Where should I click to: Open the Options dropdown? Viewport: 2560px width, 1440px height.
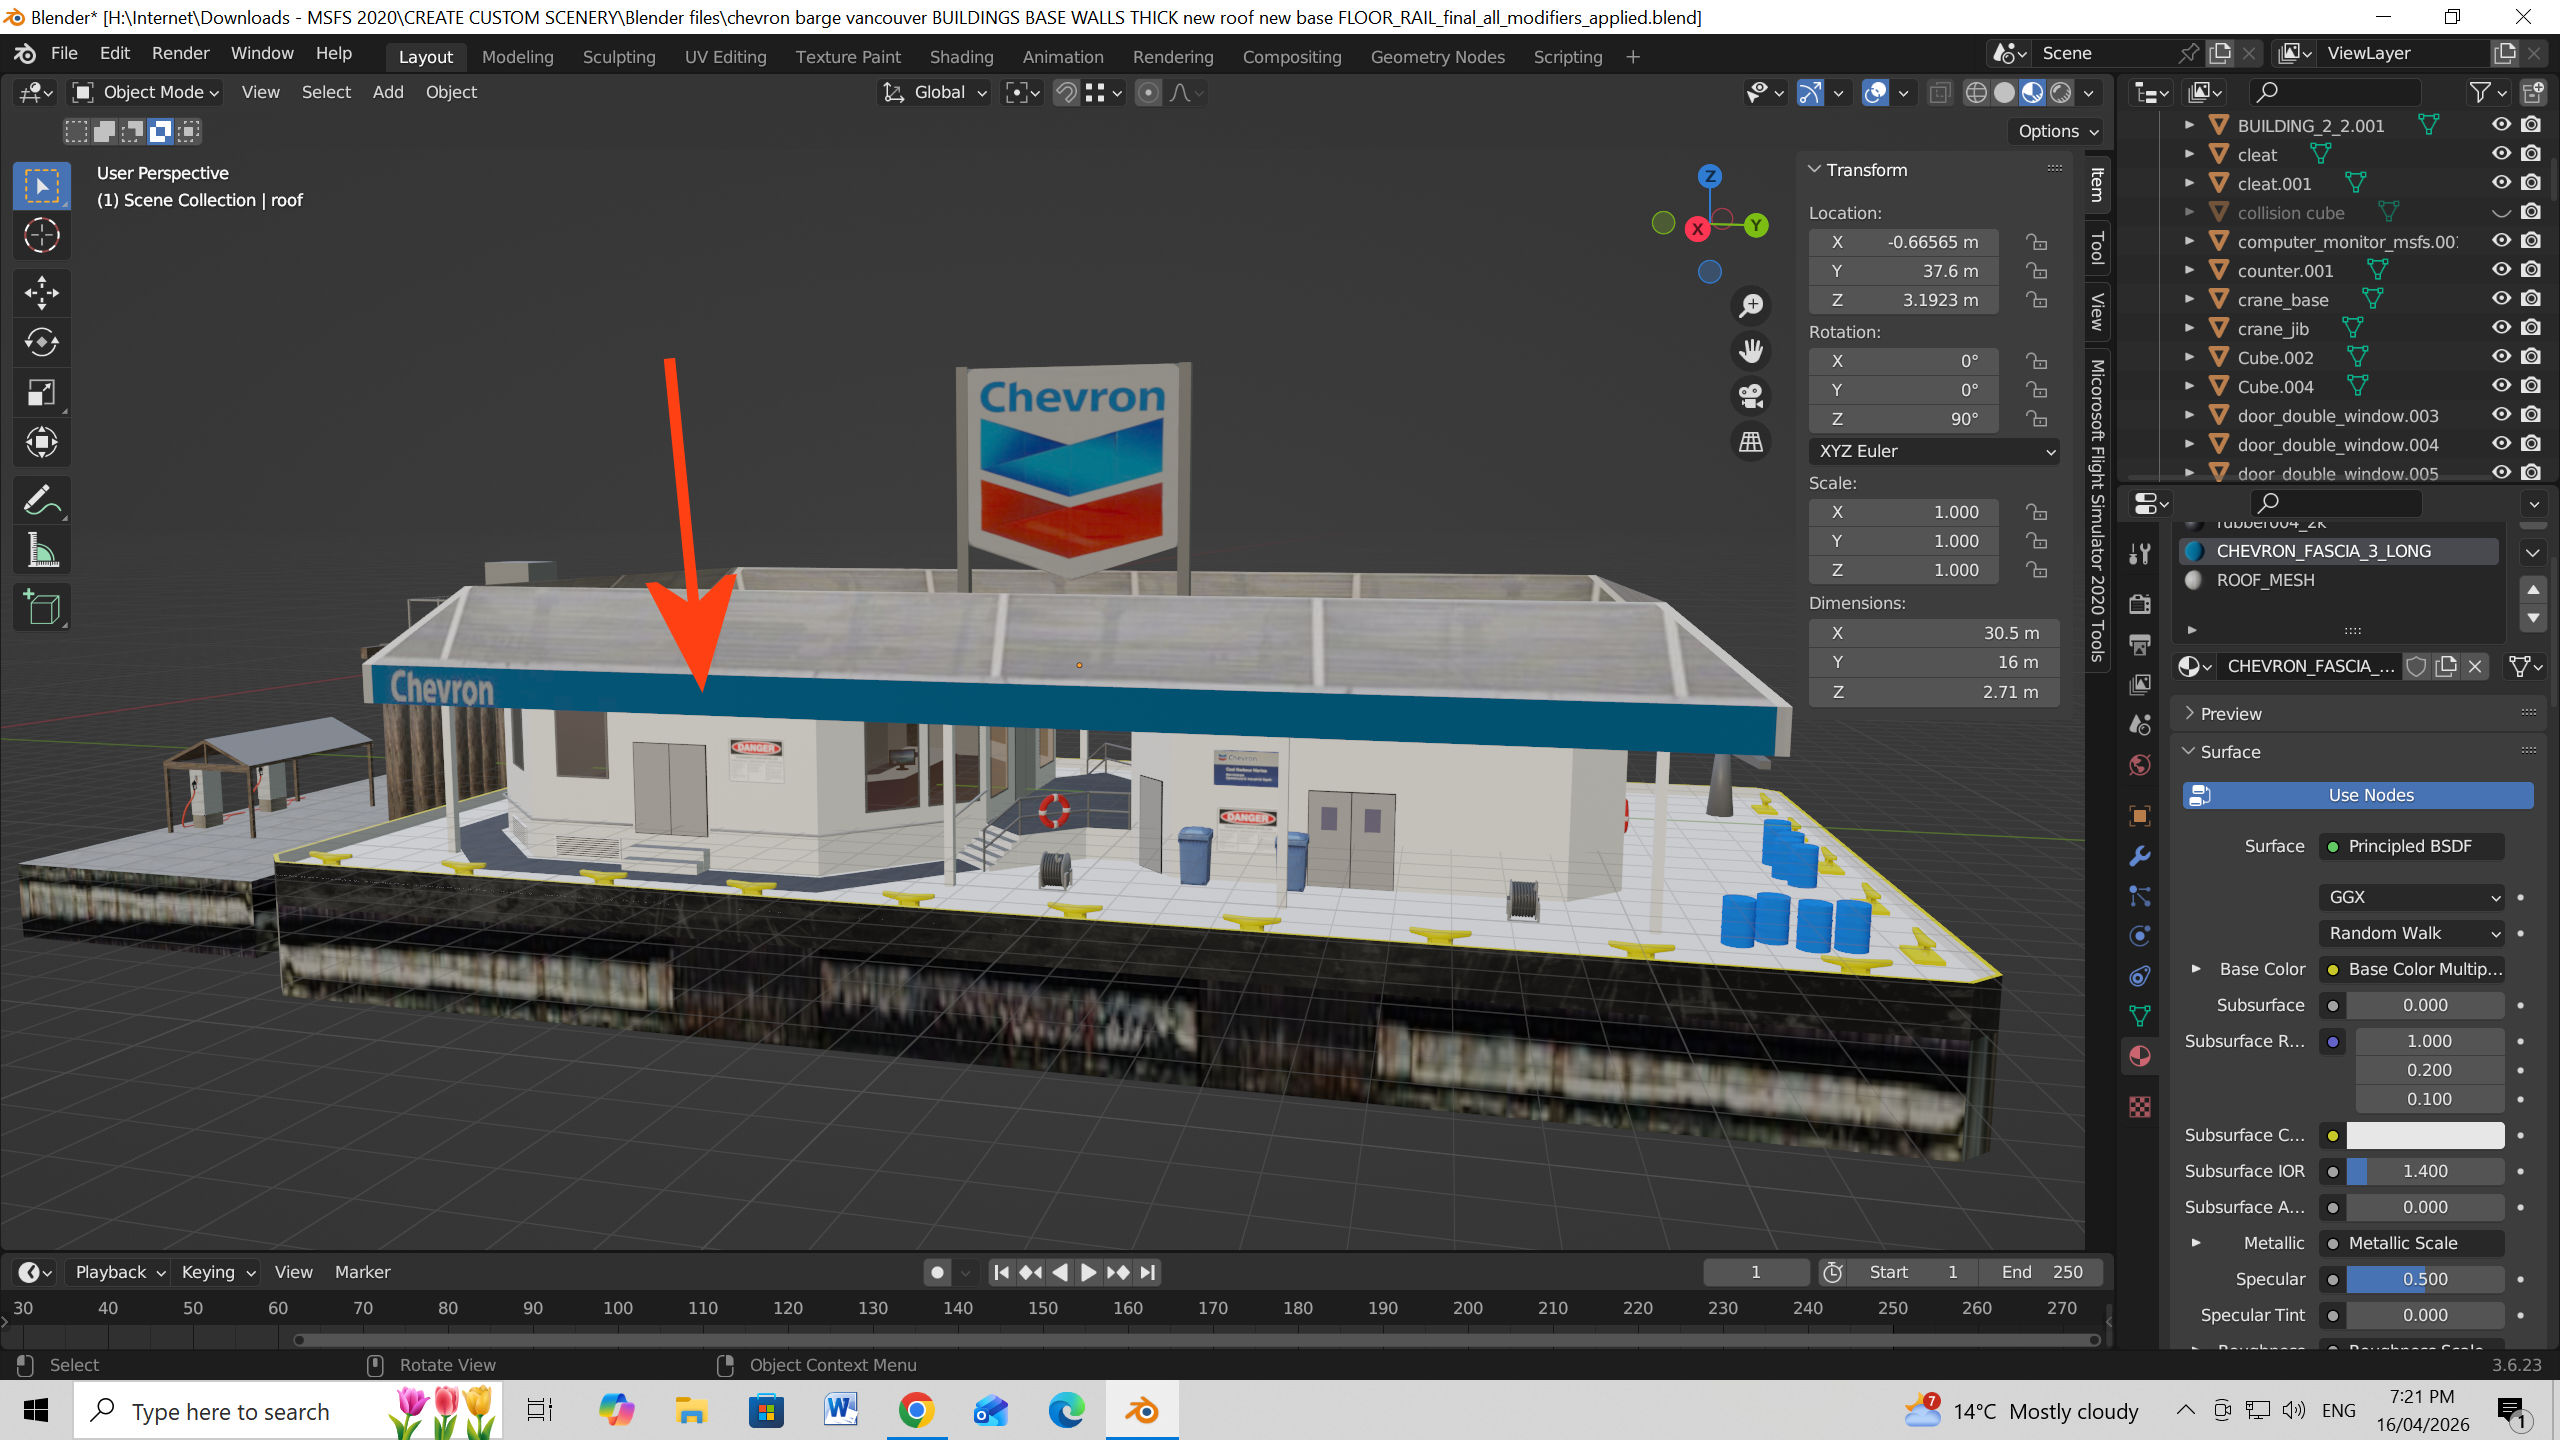click(2057, 131)
